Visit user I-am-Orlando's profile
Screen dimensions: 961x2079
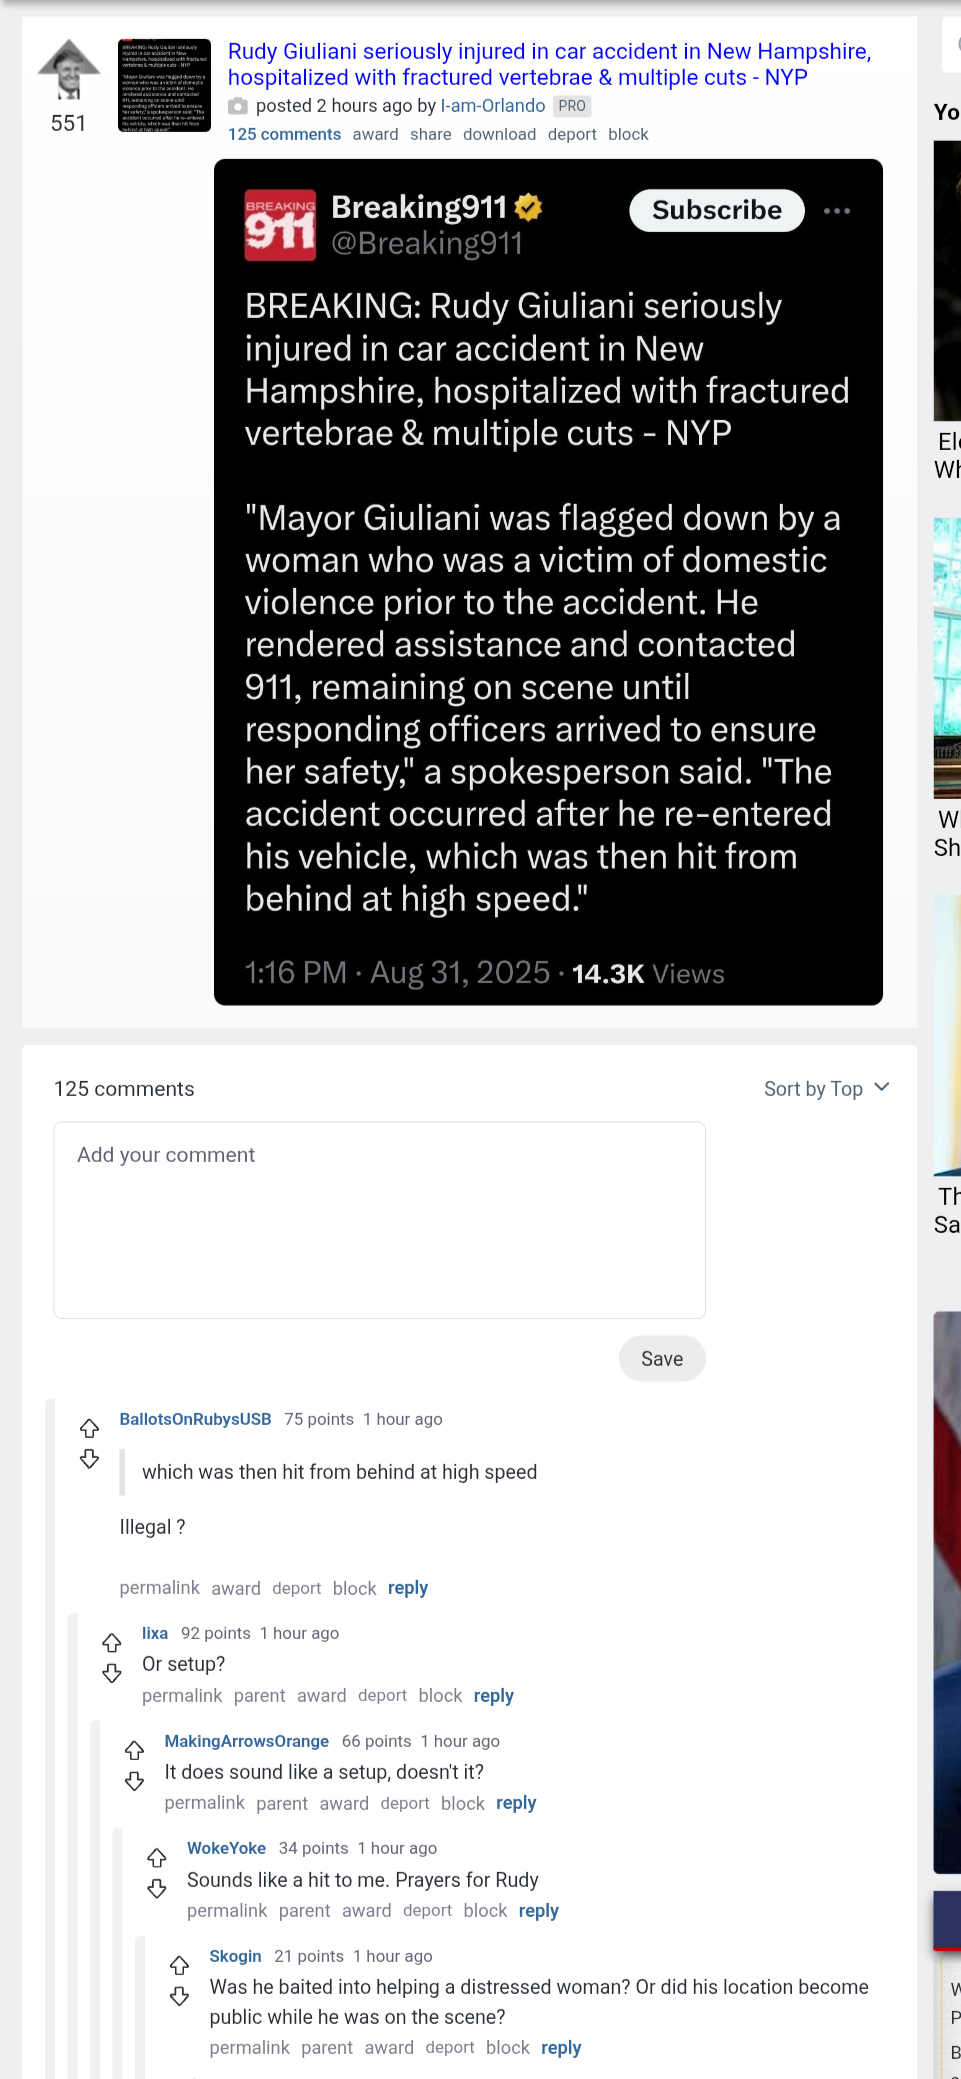click(493, 106)
